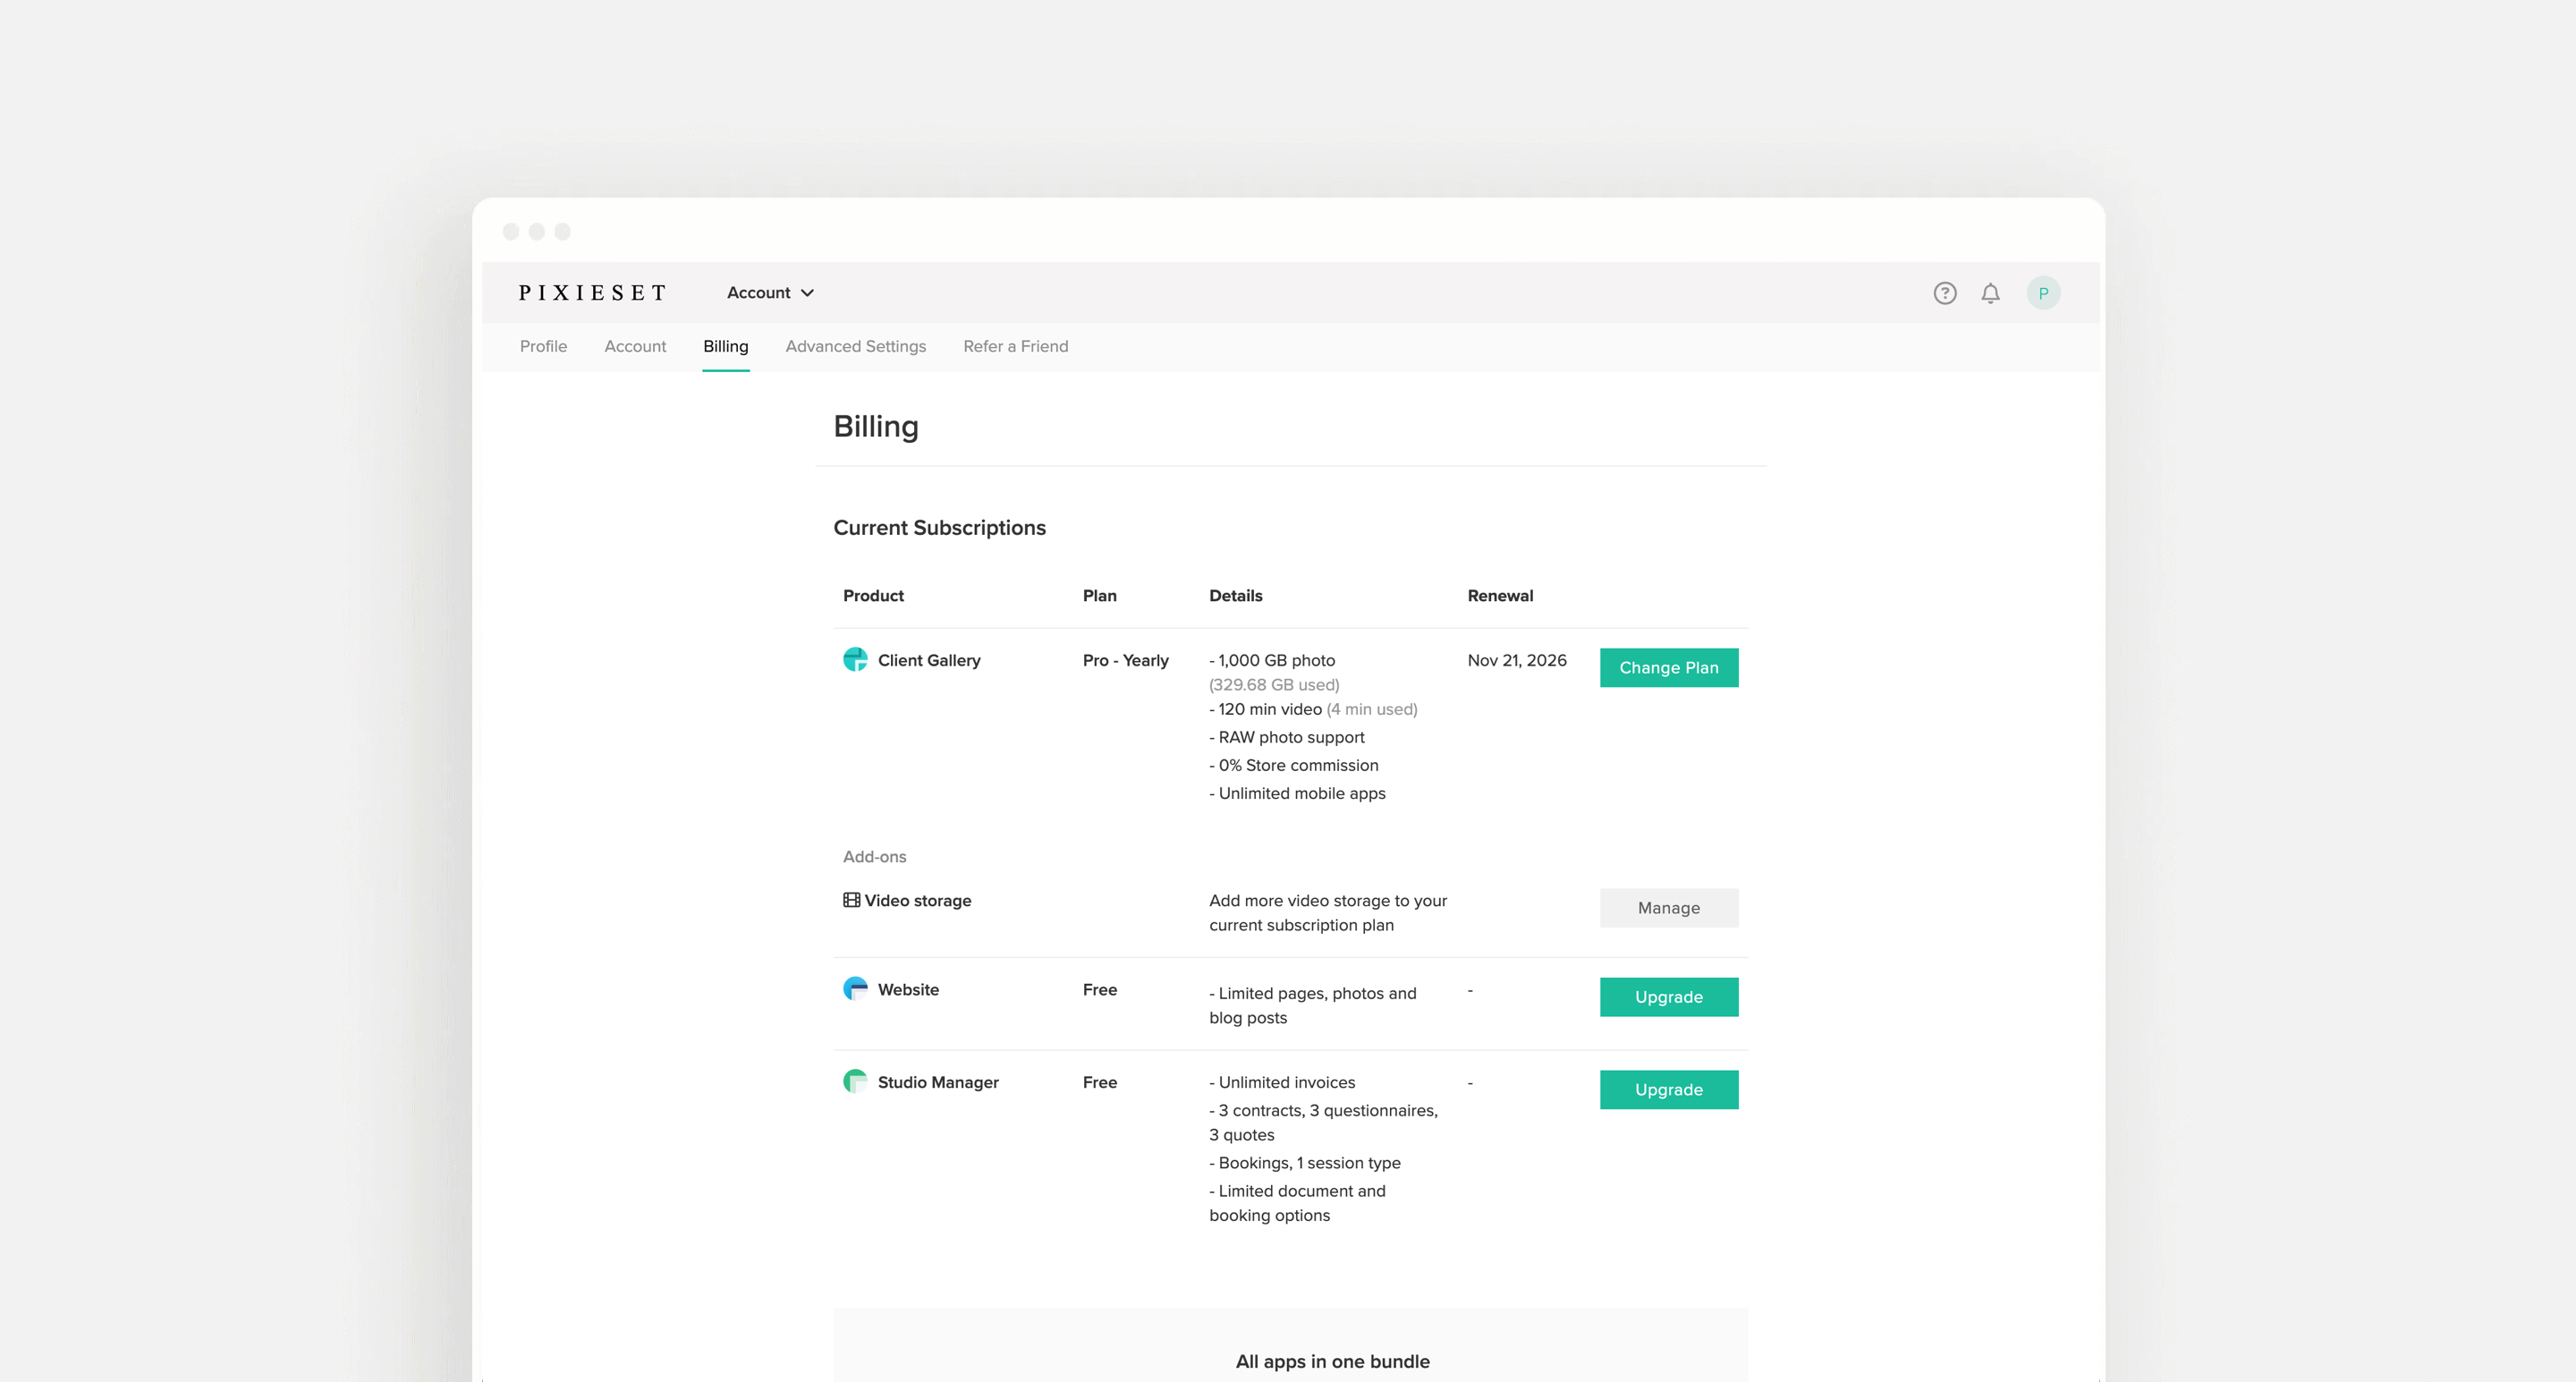The image size is (2576, 1382).
Task: Click the Pixieset logo
Action: [x=592, y=292]
